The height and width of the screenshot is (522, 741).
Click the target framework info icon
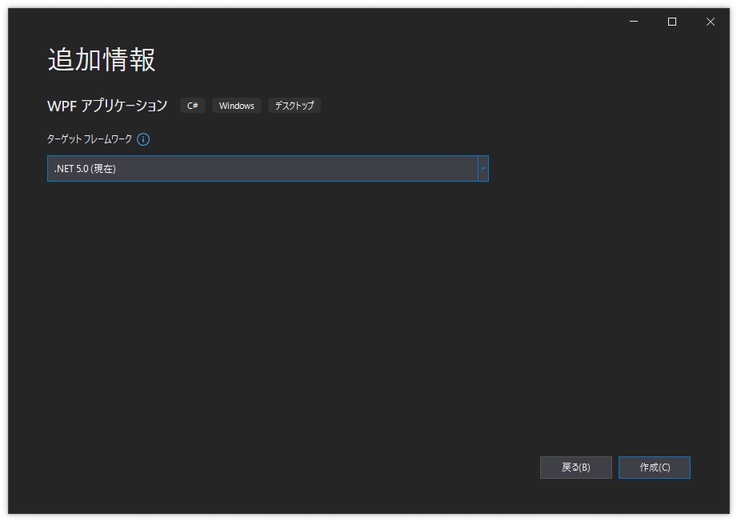click(x=143, y=139)
